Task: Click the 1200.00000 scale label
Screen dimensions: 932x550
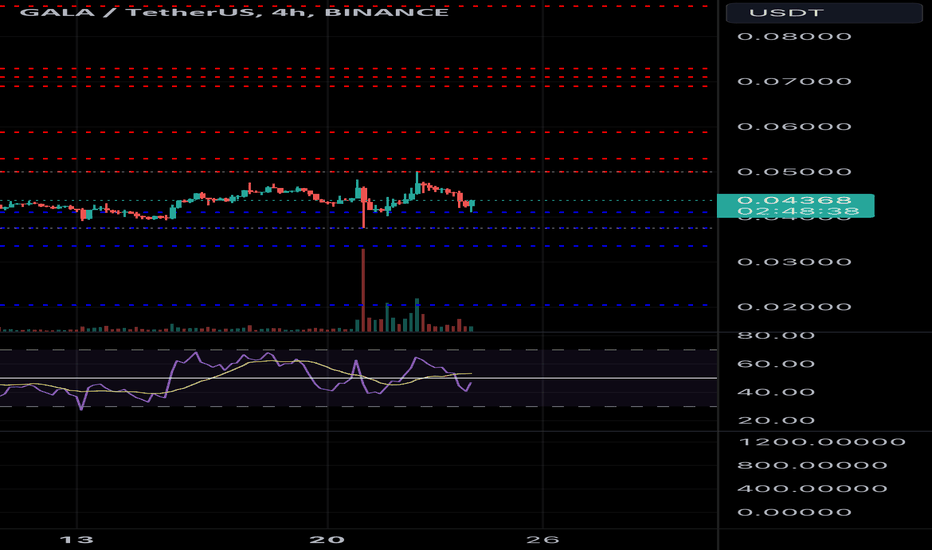Action: pos(821,442)
